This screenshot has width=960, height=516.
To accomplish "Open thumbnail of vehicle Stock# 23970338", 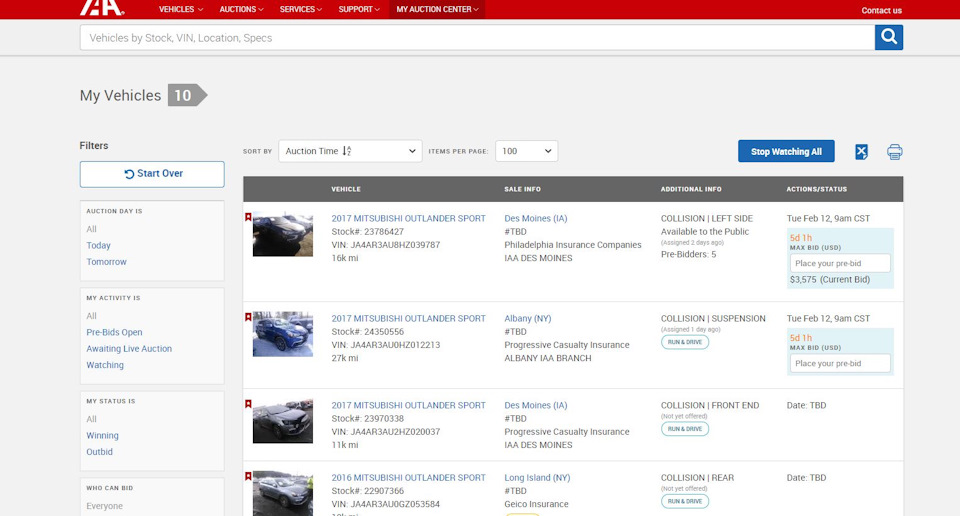I will pyautogui.click(x=283, y=421).
